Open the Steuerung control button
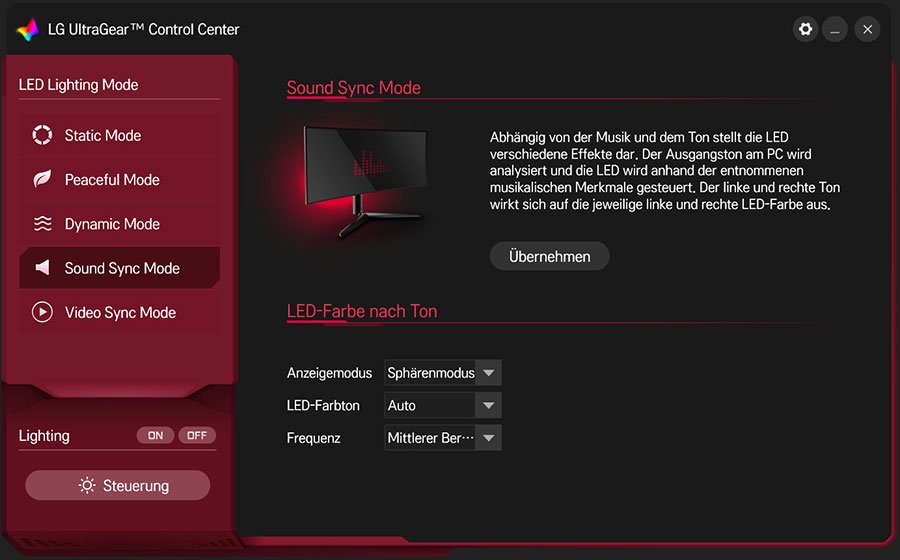This screenshot has height=560, width=900. tap(118, 485)
